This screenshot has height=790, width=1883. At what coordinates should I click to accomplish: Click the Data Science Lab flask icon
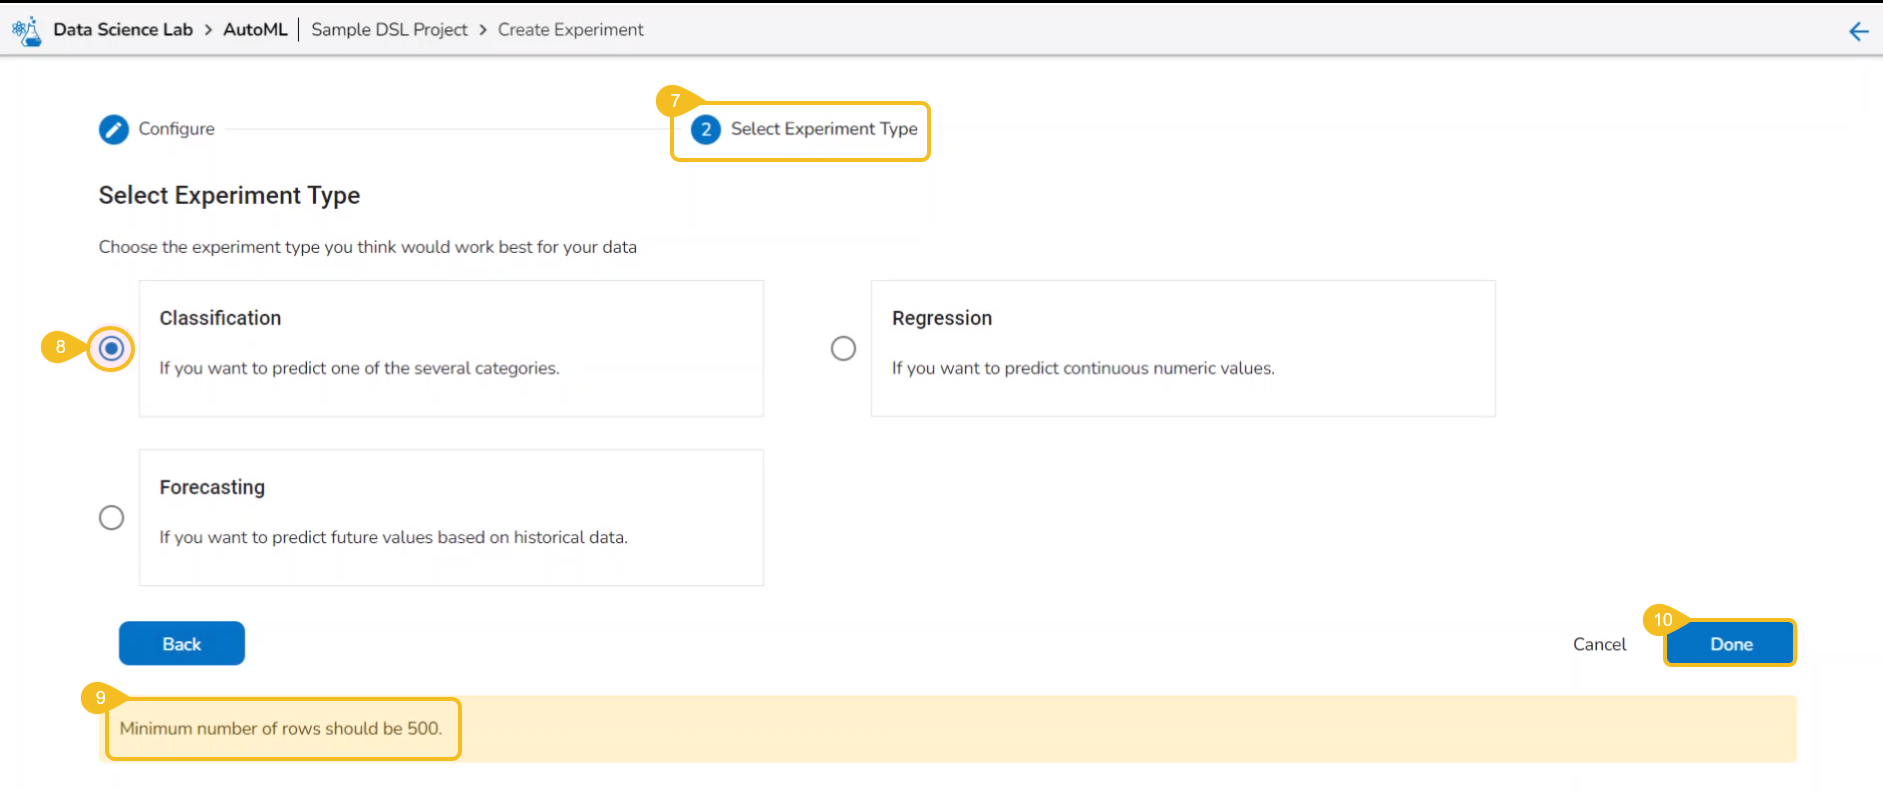(x=27, y=30)
